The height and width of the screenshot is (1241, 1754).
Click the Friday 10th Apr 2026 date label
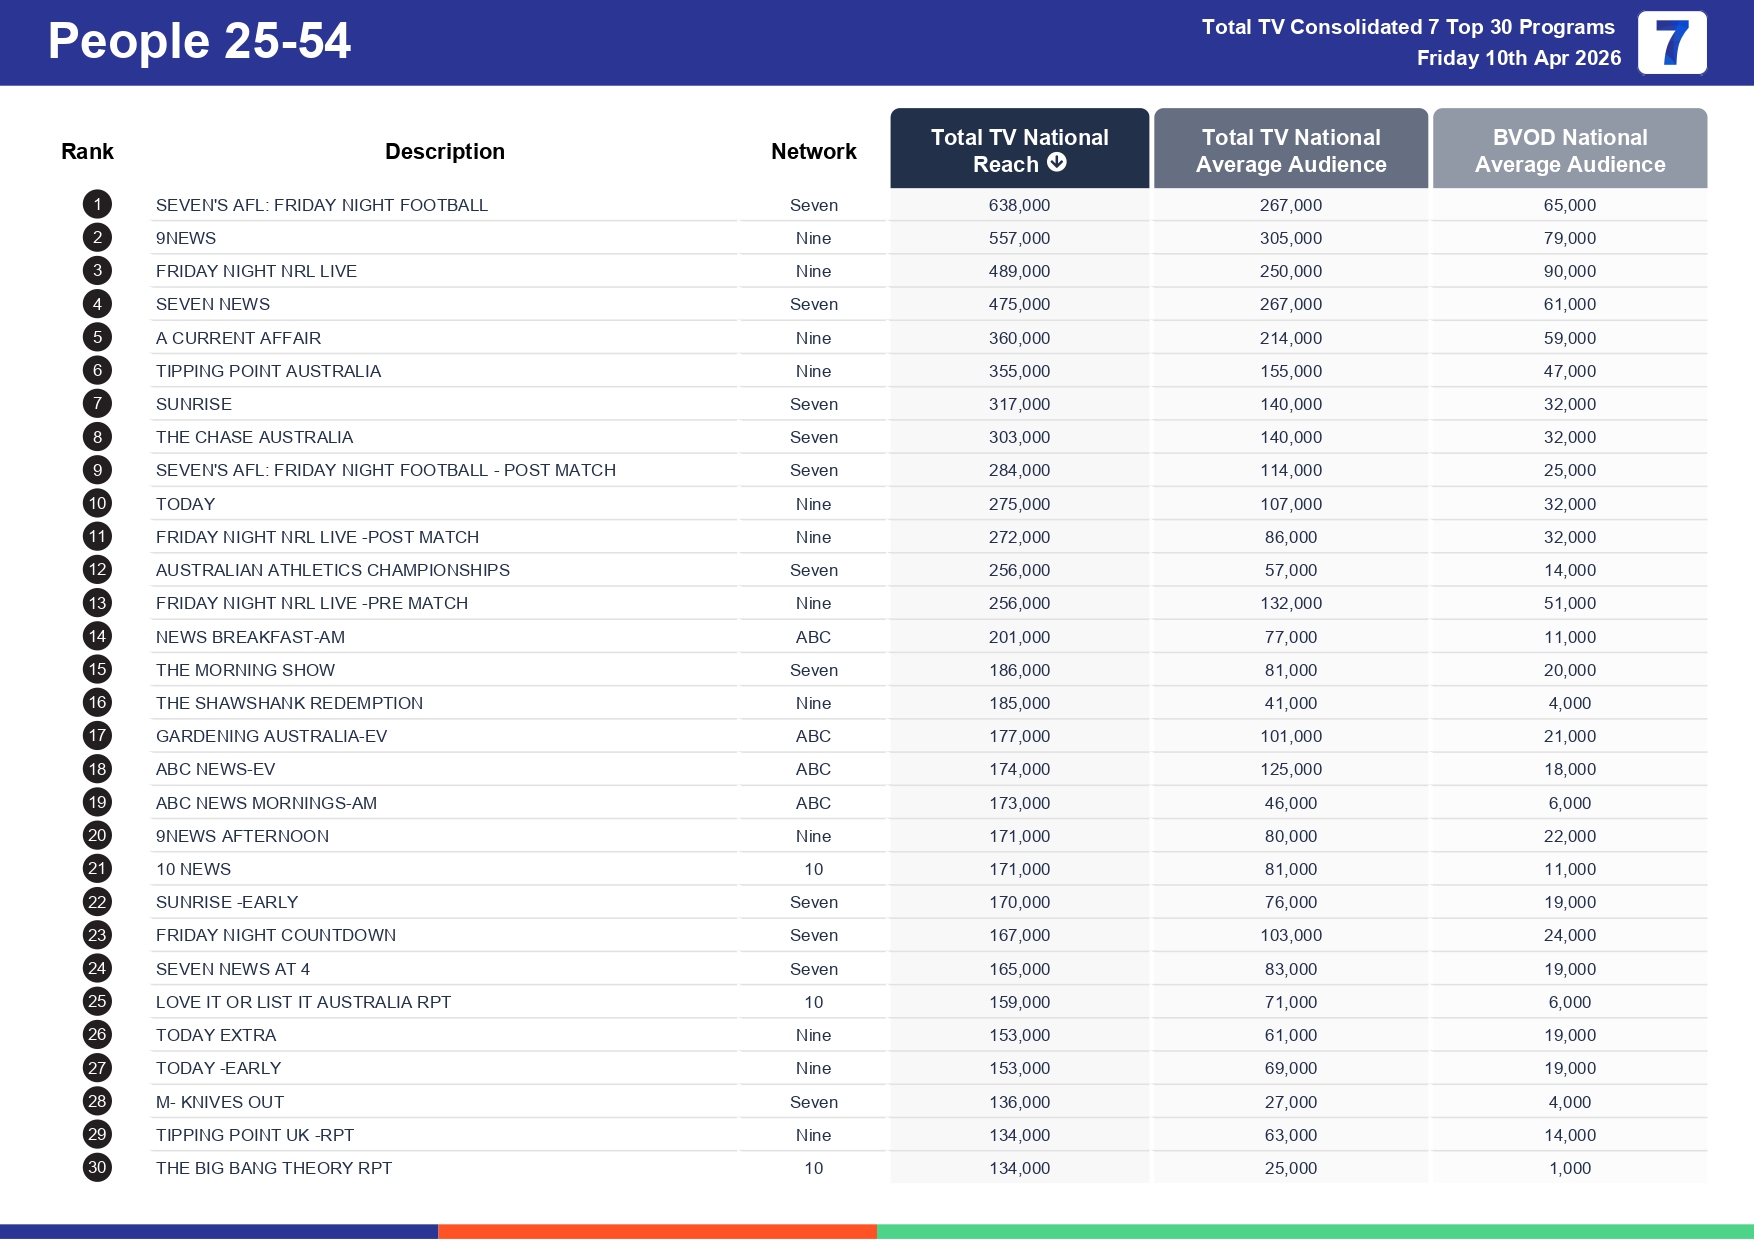[x=1518, y=58]
